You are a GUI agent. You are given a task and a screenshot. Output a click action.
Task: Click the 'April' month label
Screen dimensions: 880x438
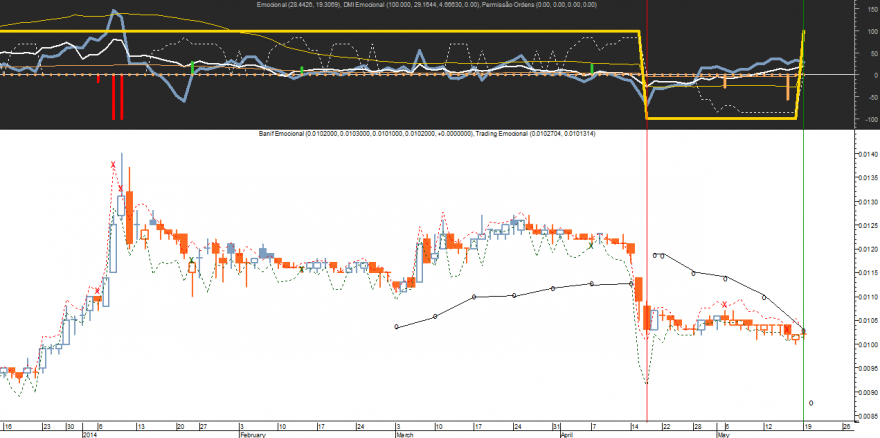568,435
